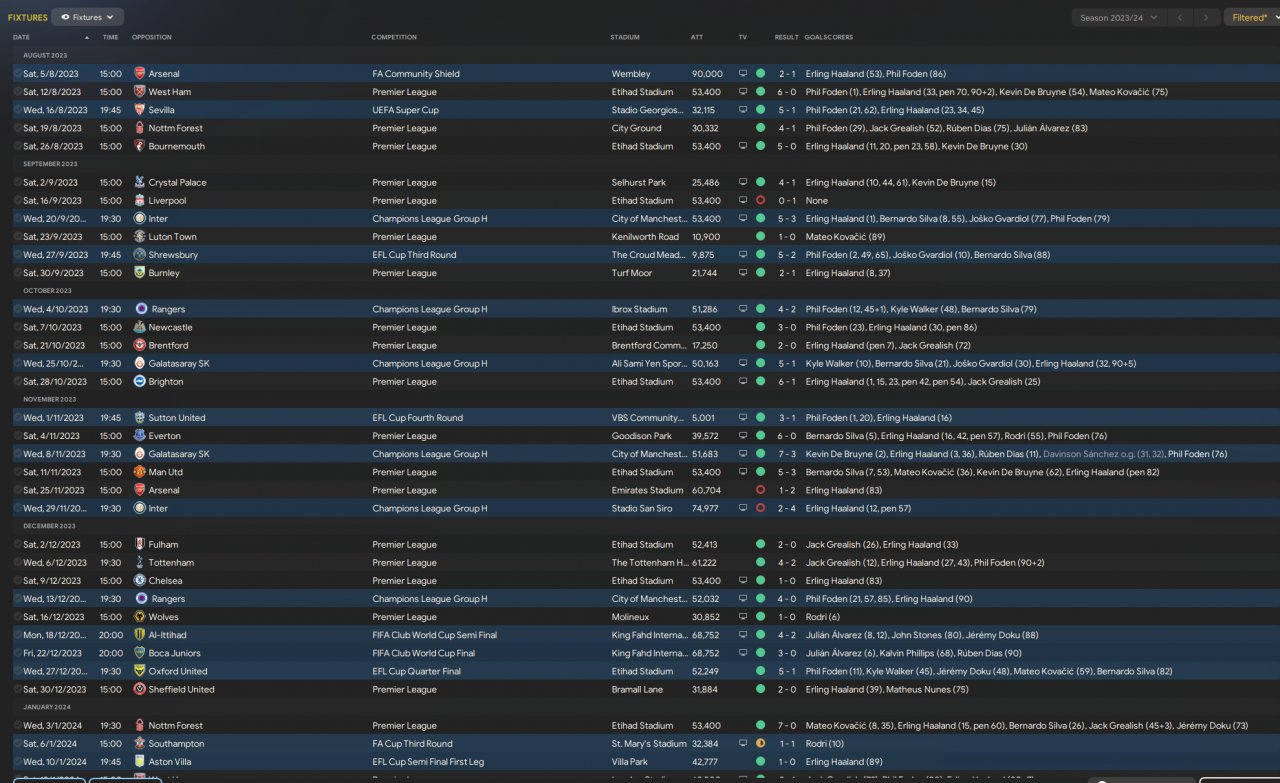Click the Brighton club badge
This screenshot has height=783, width=1280.
(x=139, y=382)
